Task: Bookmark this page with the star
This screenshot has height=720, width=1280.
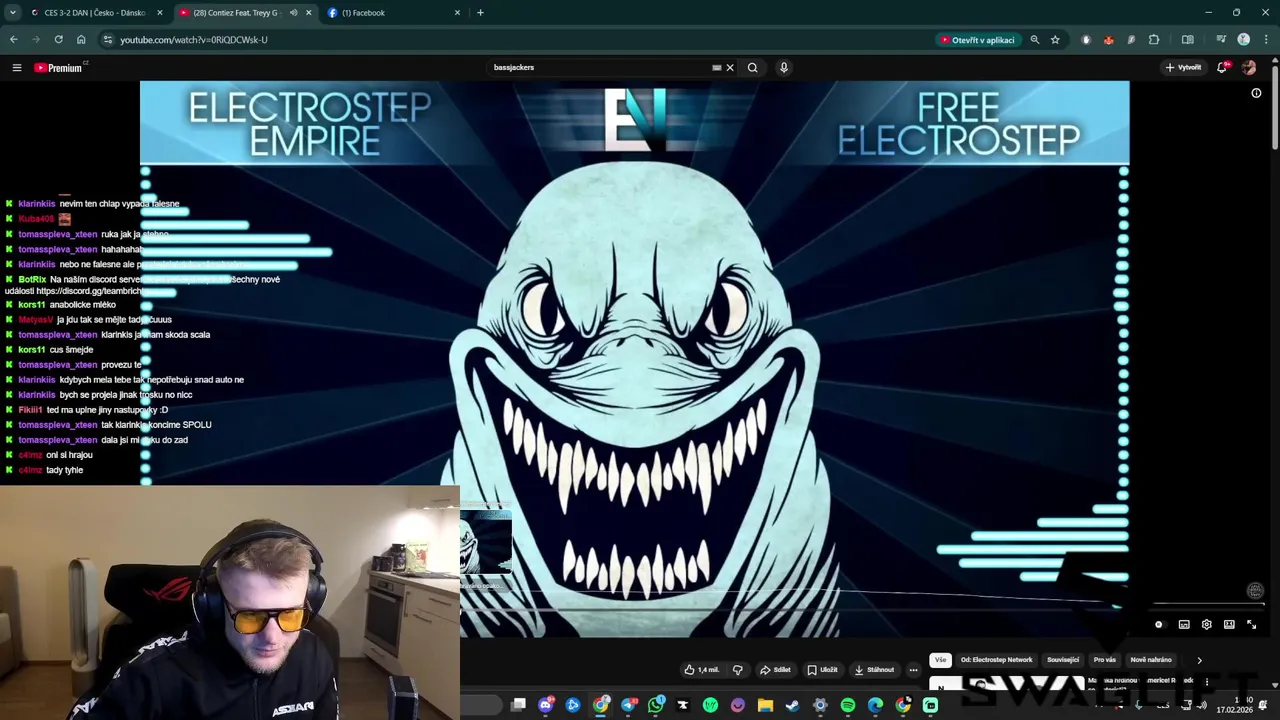Action: (x=1055, y=40)
